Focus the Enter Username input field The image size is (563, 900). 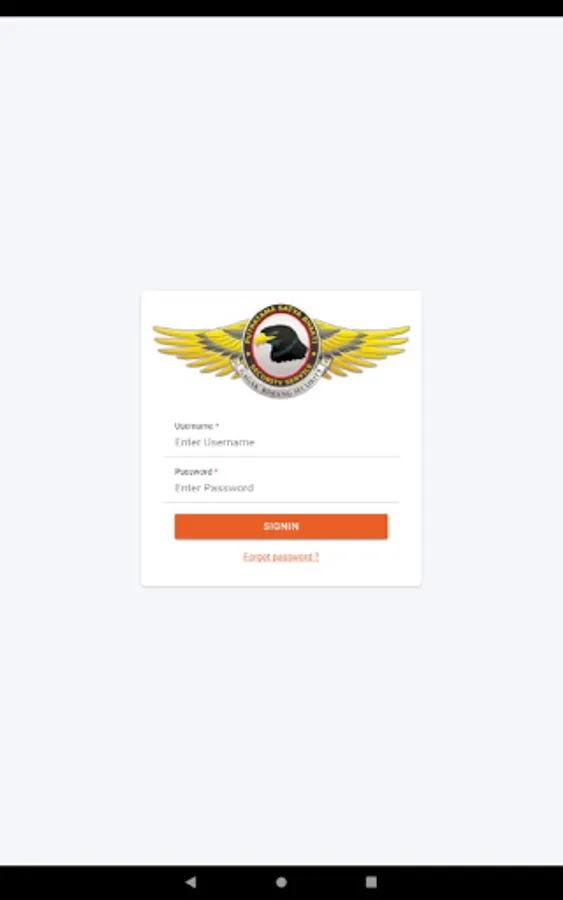coord(281,442)
